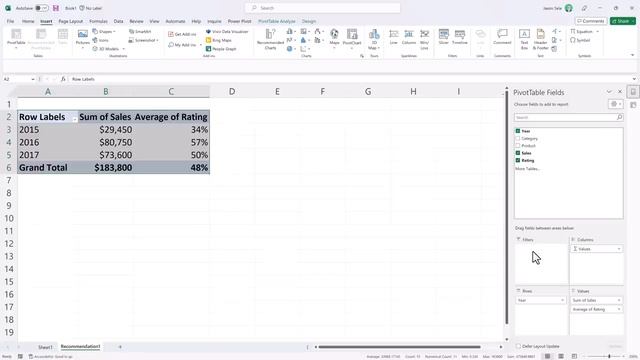
Task: Uncheck the Rating field checkbox
Action: [x=518, y=160]
